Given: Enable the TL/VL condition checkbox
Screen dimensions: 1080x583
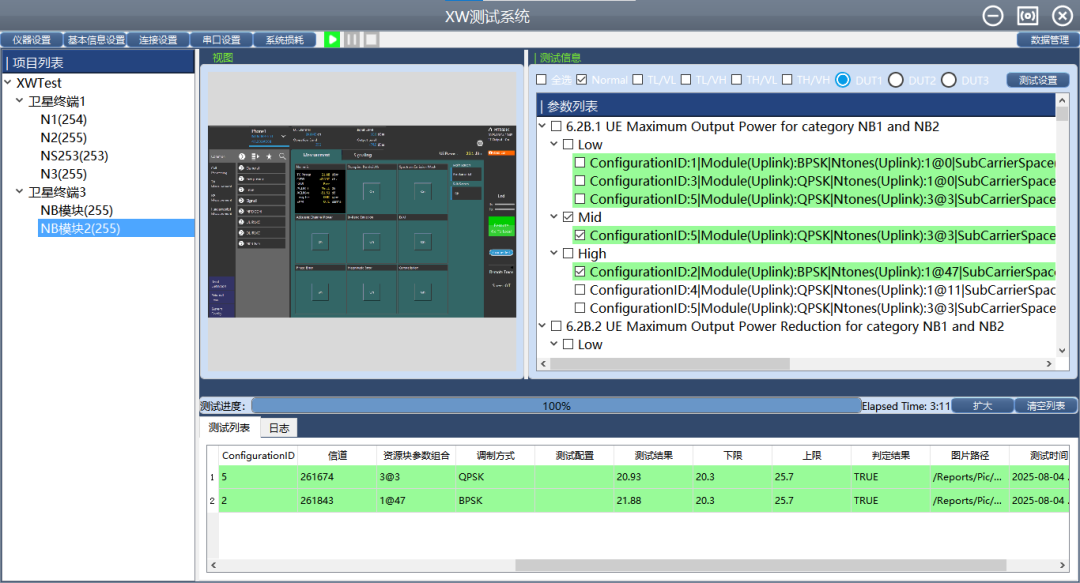Looking at the screenshot, I should [638, 80].
